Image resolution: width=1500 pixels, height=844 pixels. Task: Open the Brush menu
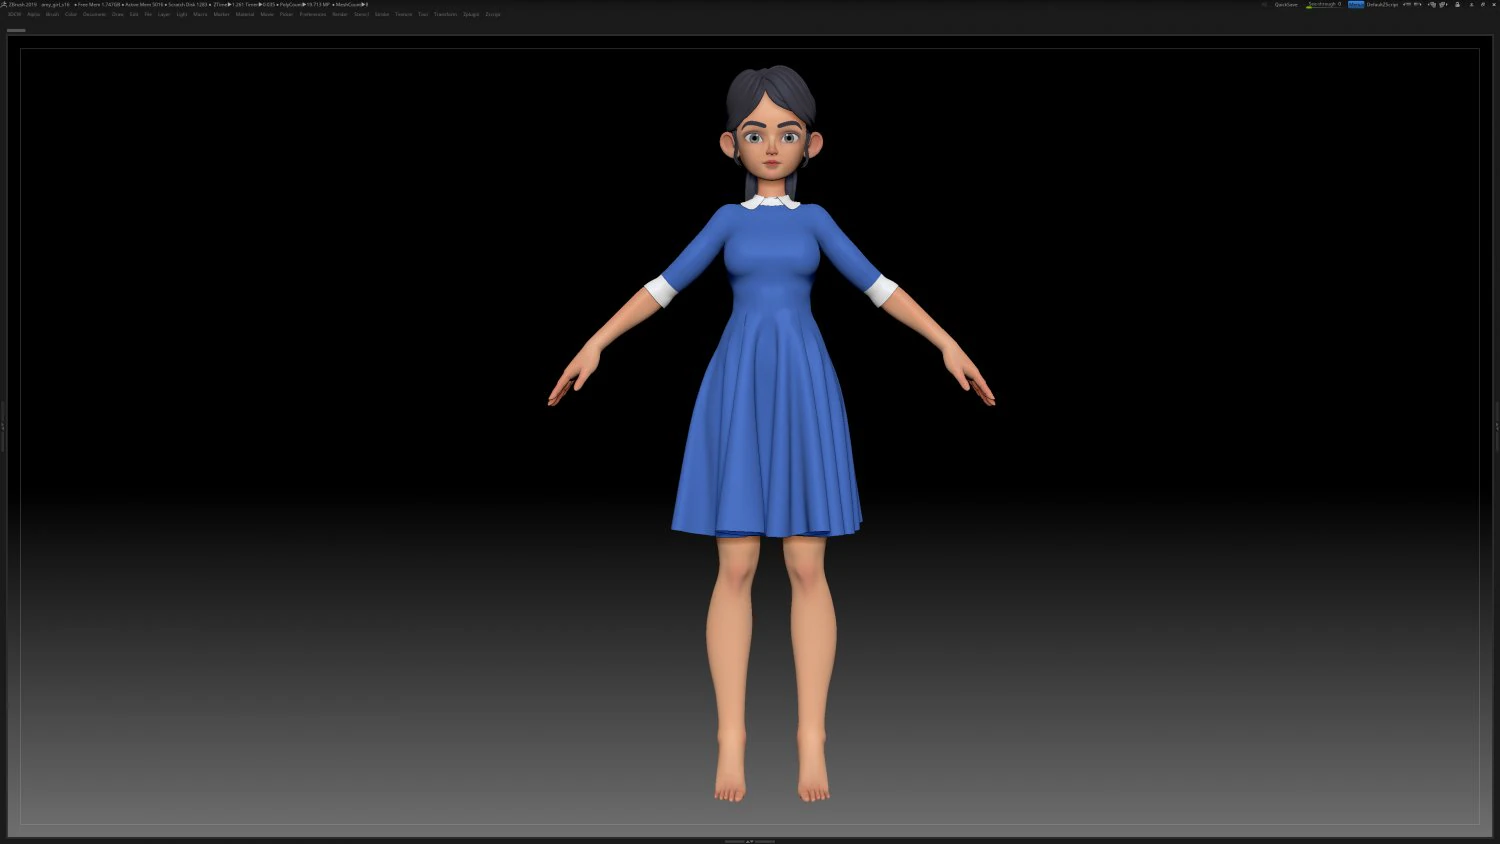click(52, 14)
